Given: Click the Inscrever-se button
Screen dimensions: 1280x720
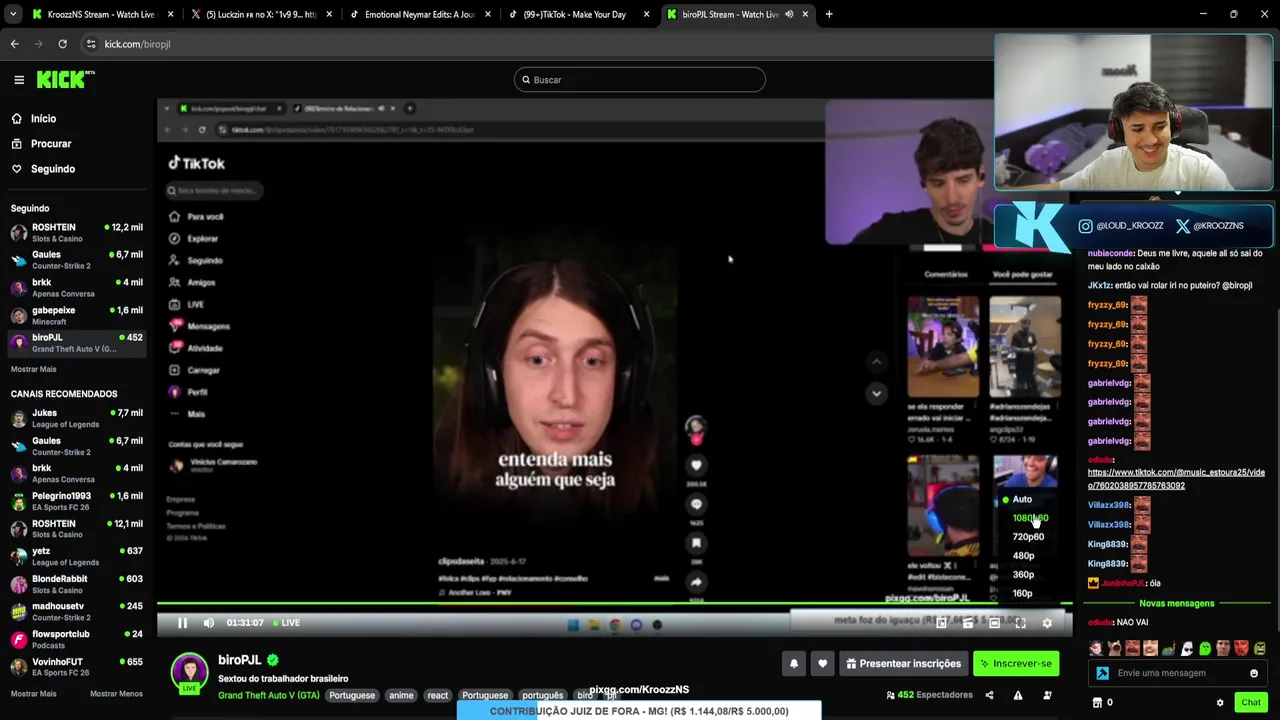Looking at the screenshot, I should point(1016,663).
